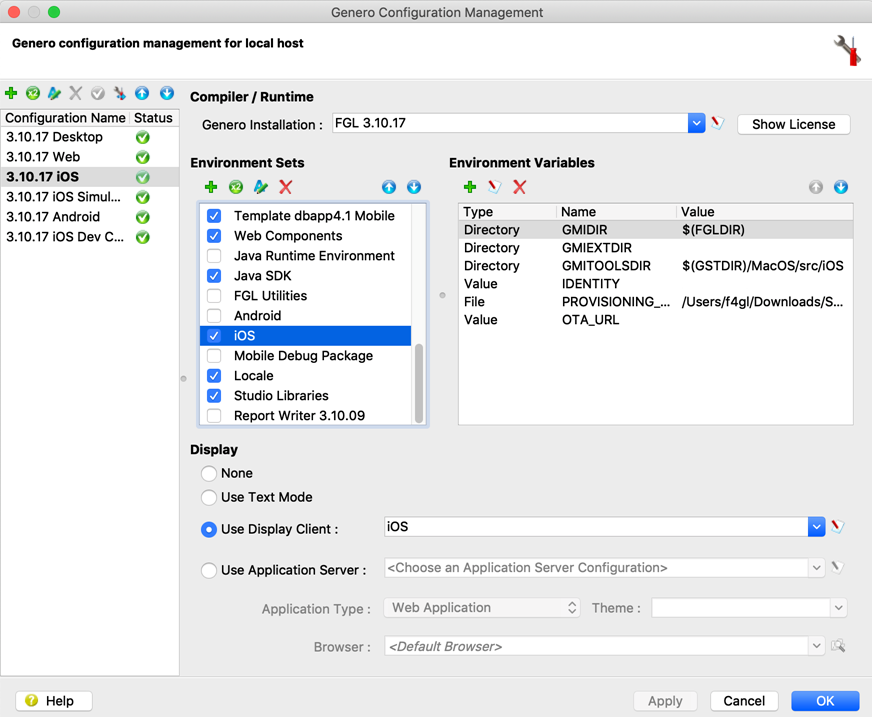Select the IDENTITY variable row
872x717 pixels.
pyautogui.click(x=656, y=284)
